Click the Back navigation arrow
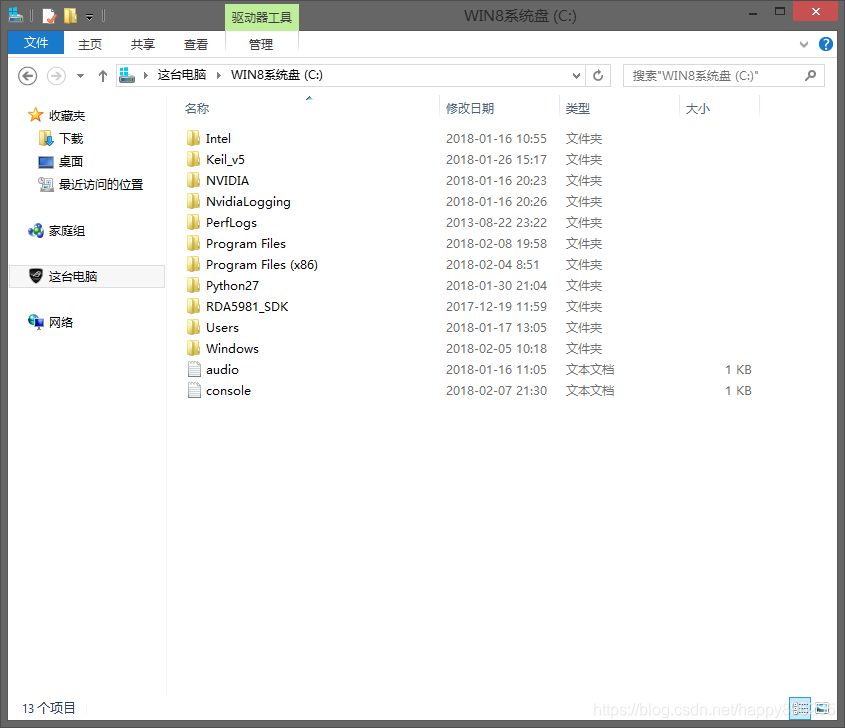The width and height of the screenshot is (845, 728). click(27, 76)
